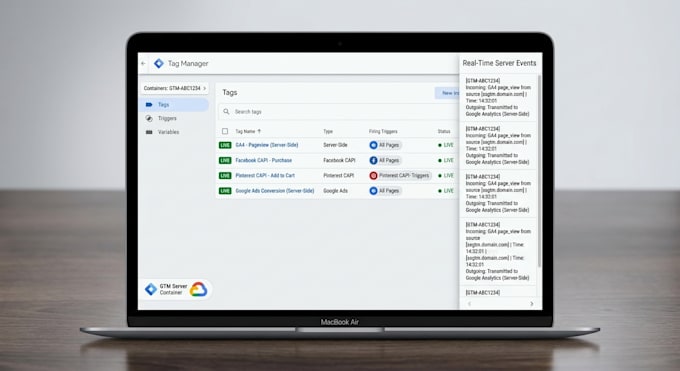Open the Containers: GTM-ABC1234 selector
The height and width of the screenshot is (371, 680).
click(174, 88)
